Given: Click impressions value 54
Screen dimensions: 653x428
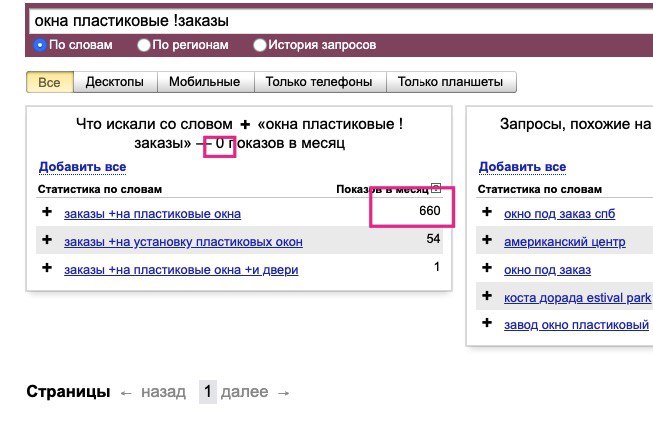Looking at the screenshot, I should [433, 239].
